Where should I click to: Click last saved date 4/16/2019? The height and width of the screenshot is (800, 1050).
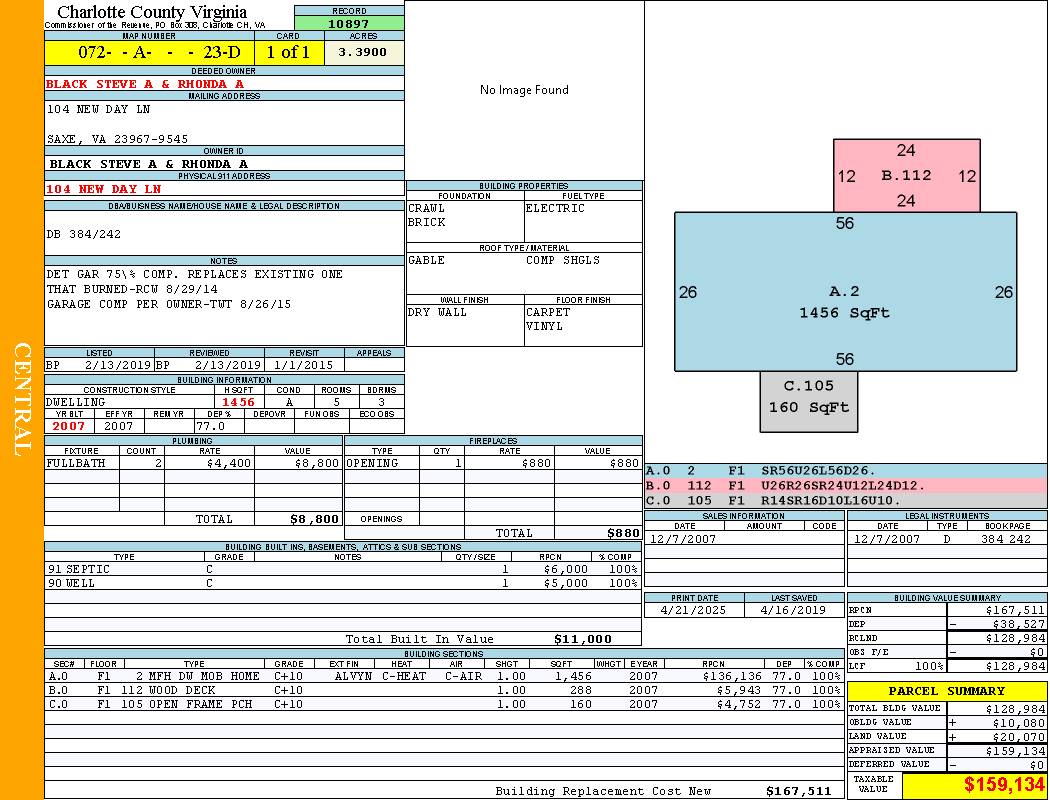click(793, 611)
